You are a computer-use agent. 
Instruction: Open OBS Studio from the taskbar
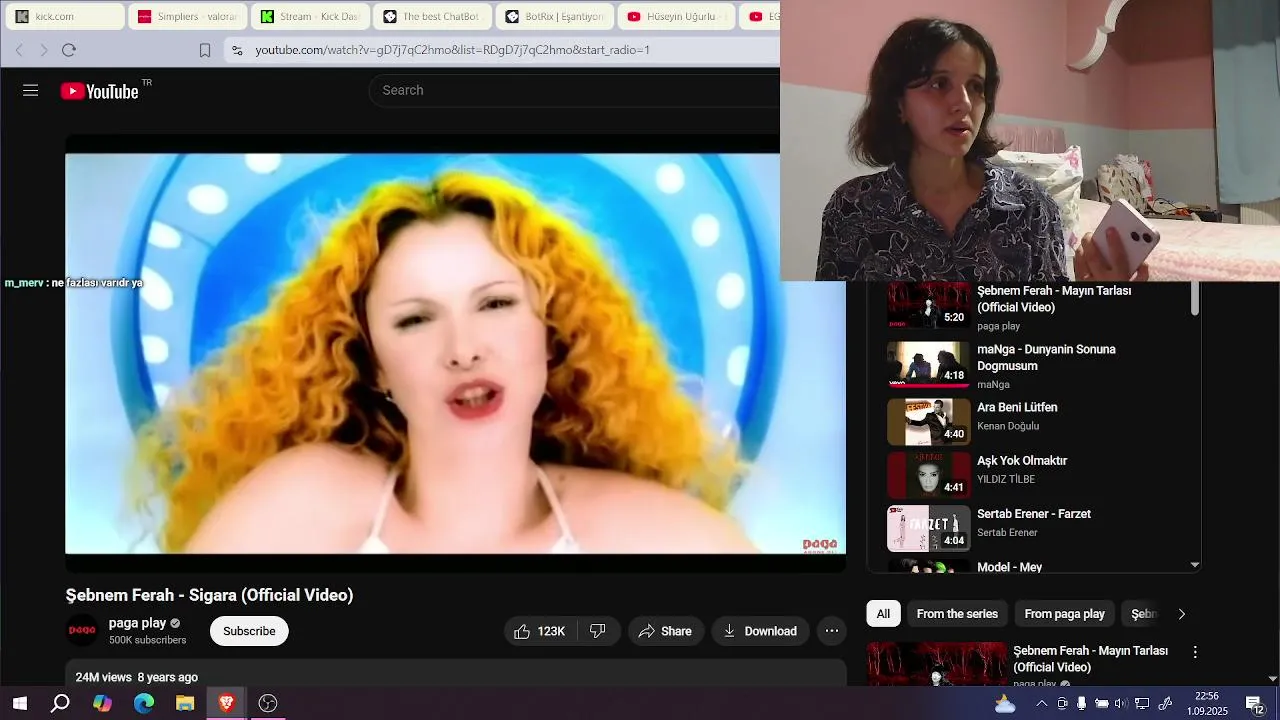pyautogui.click(x=267, y=703)
